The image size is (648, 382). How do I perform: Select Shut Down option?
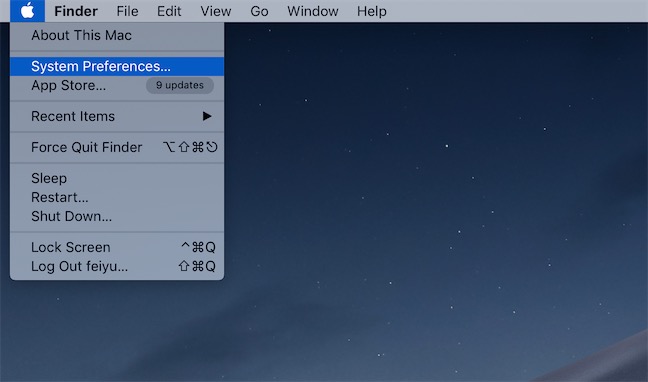(117, 217)
